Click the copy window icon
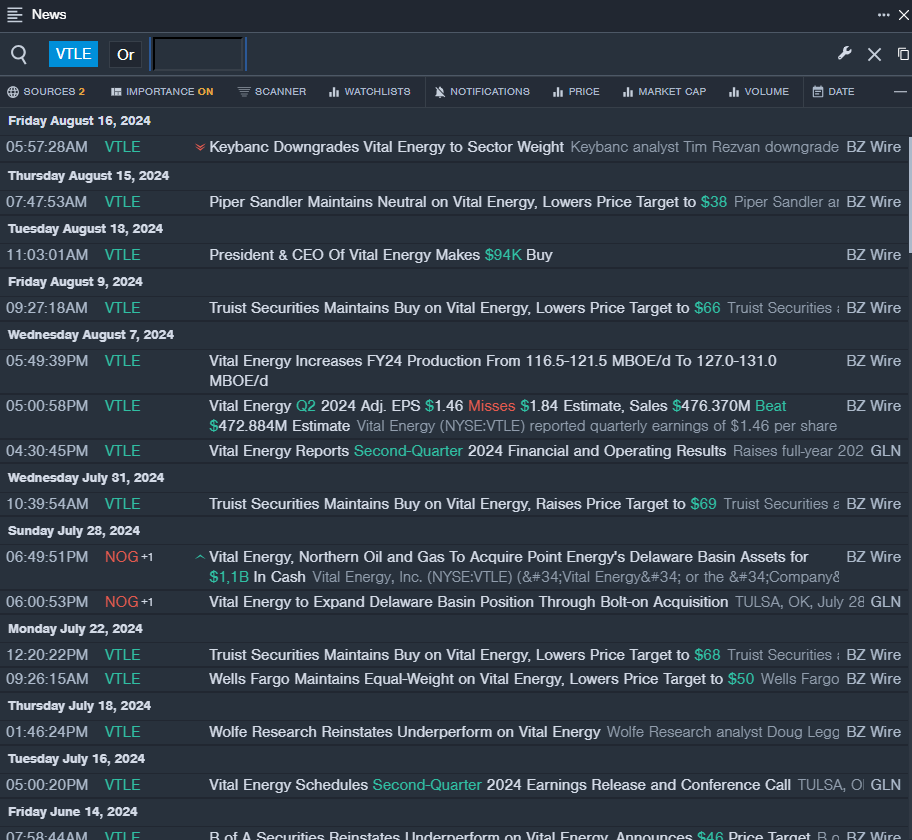This screenshot has width=912, height=840. coord(903,54)
